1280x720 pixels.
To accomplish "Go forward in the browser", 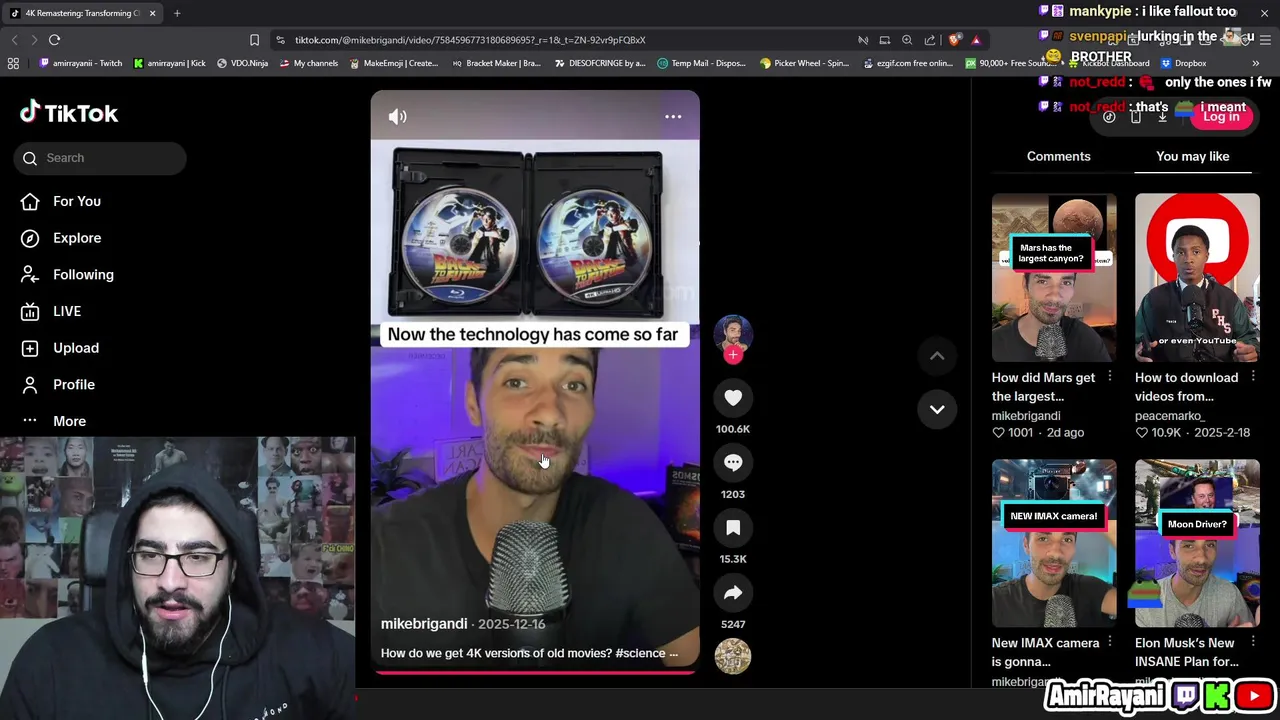I will point(33,40).
